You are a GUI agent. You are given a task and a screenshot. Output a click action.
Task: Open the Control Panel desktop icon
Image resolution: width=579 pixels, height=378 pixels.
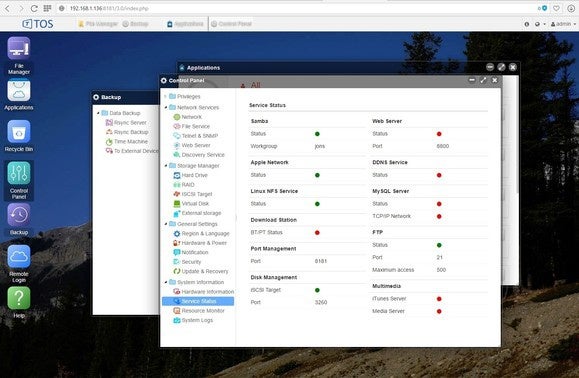pos(19,181)
